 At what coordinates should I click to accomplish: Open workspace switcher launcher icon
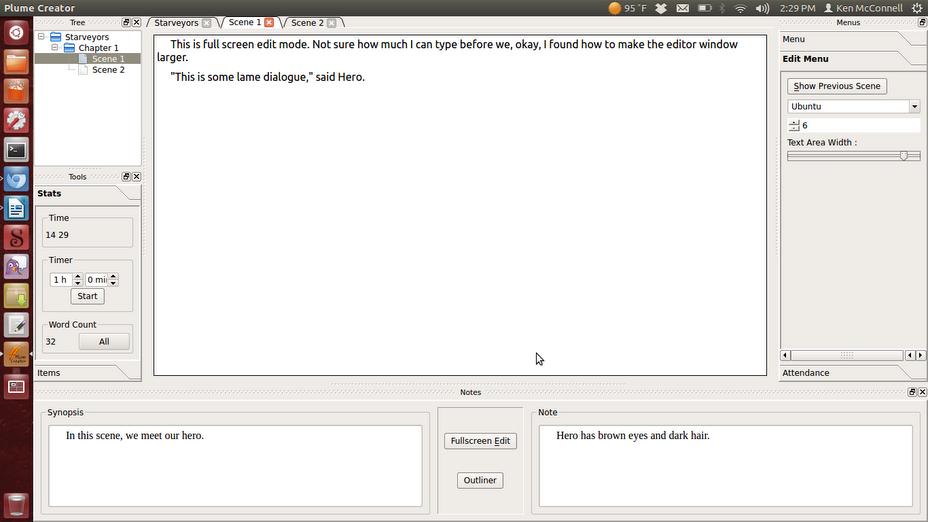[16, 387]
